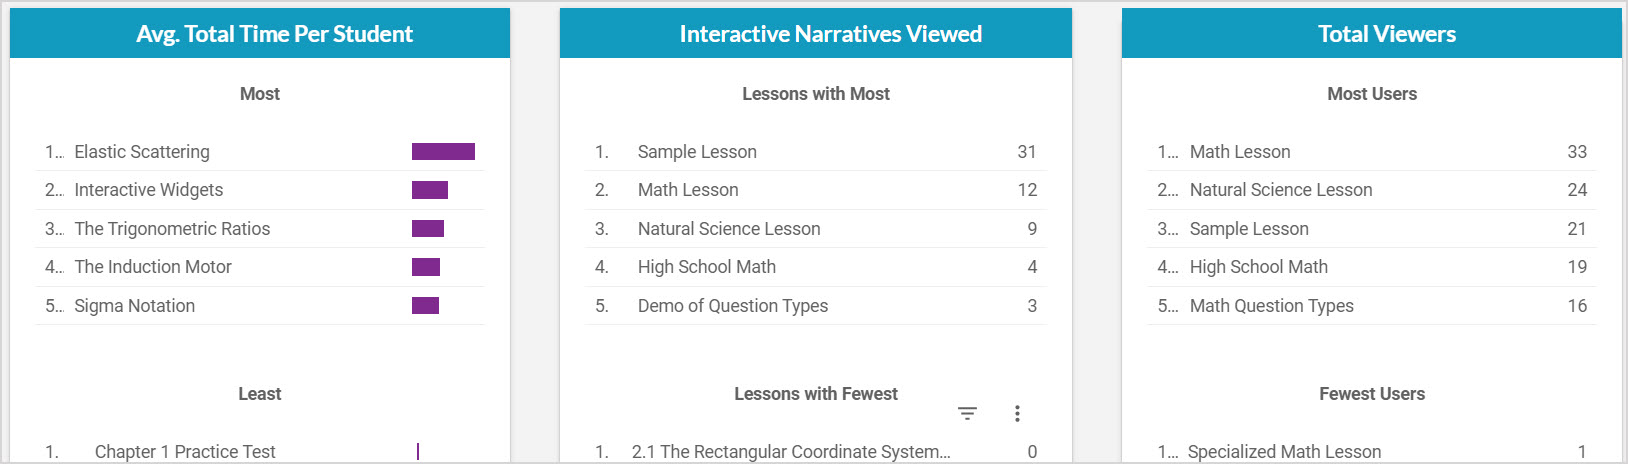Select Math Lesson in Interactive Narratives Viewed

[688, 190]
